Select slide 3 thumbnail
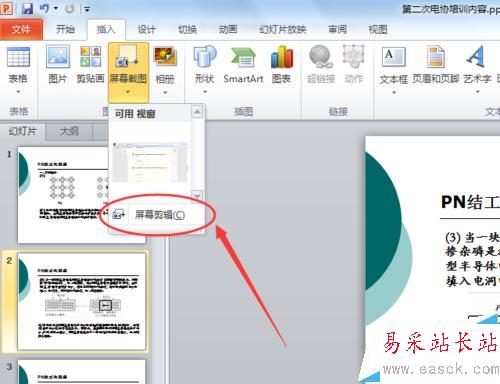Screen dimensions: 500x384 pos(82,372)
